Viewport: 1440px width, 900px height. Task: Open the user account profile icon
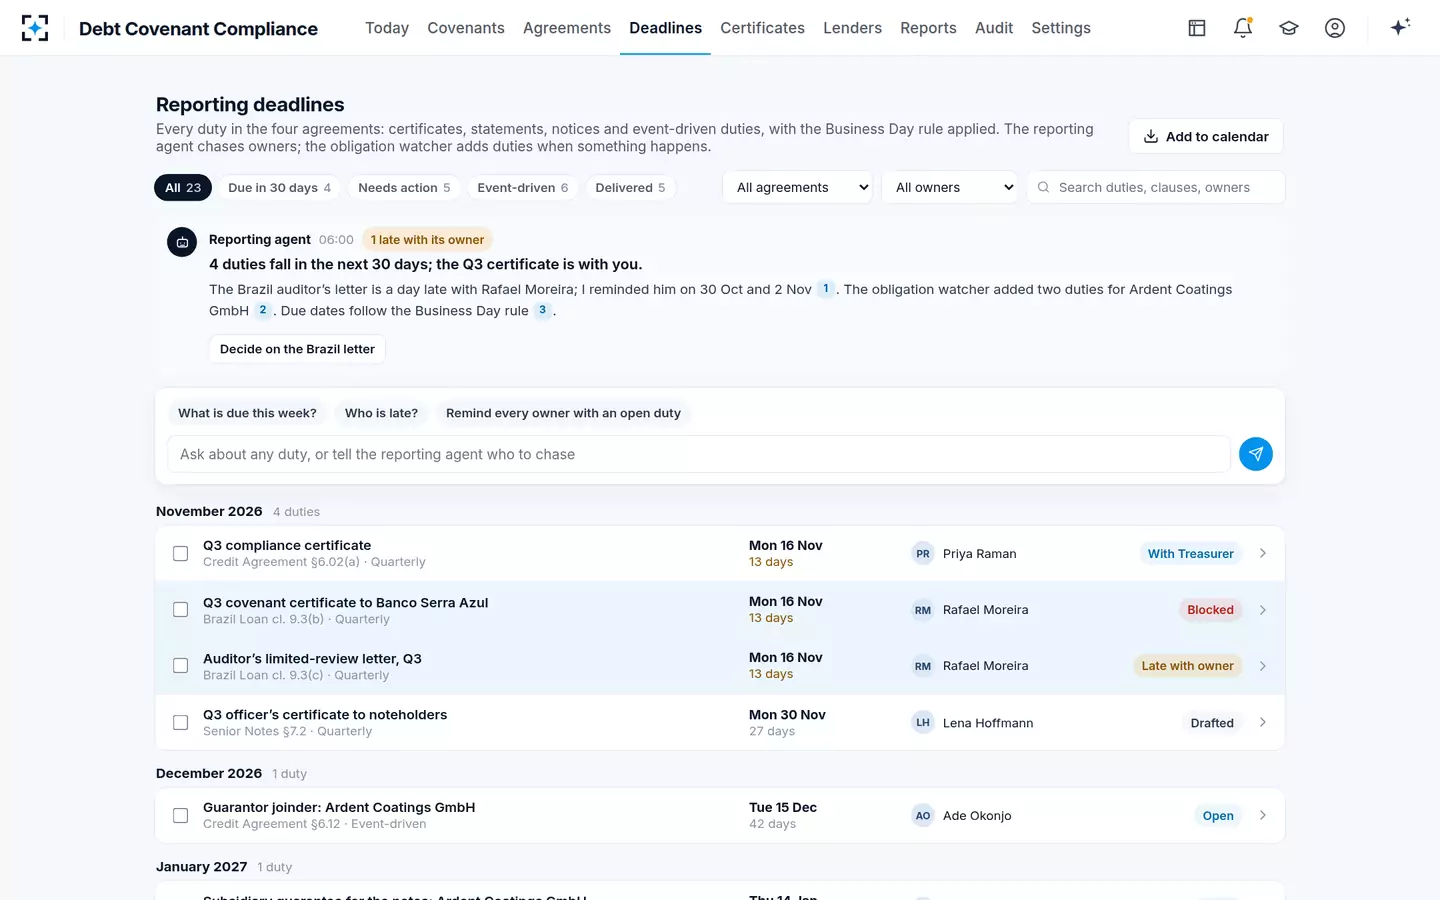click(x=1335, y=28)
